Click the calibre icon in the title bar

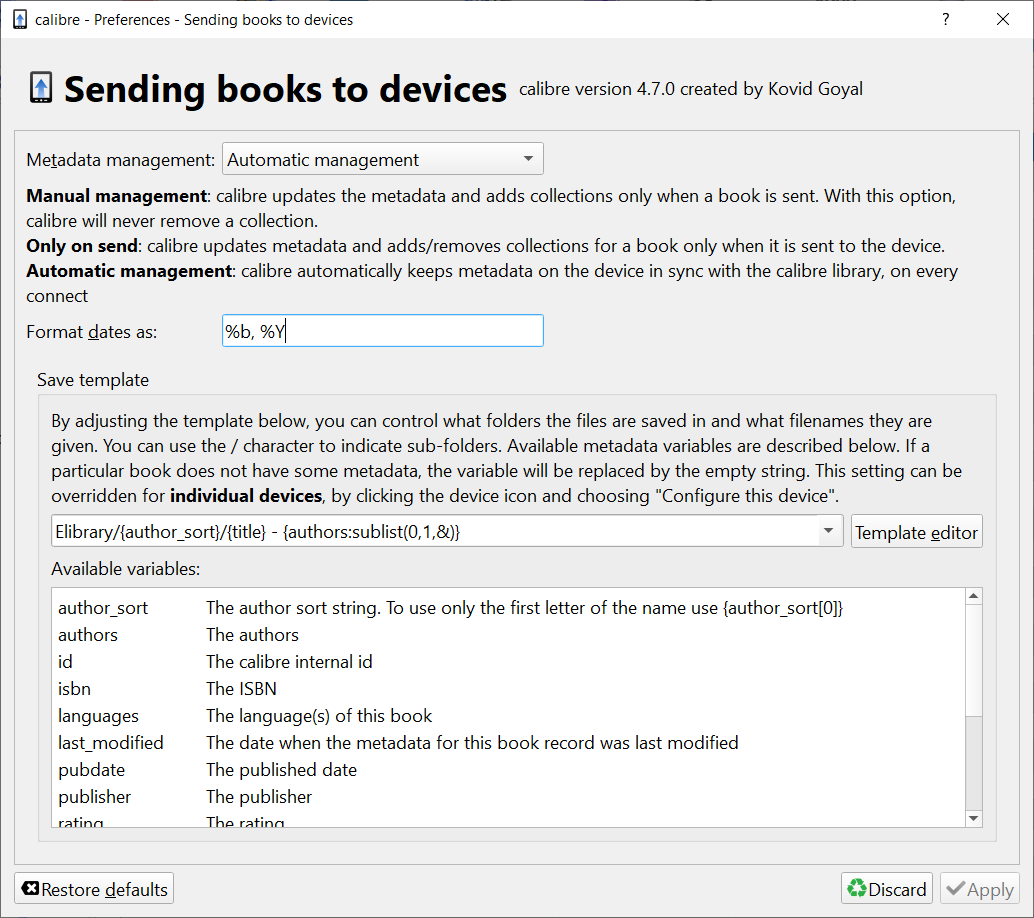click(19, 20)
